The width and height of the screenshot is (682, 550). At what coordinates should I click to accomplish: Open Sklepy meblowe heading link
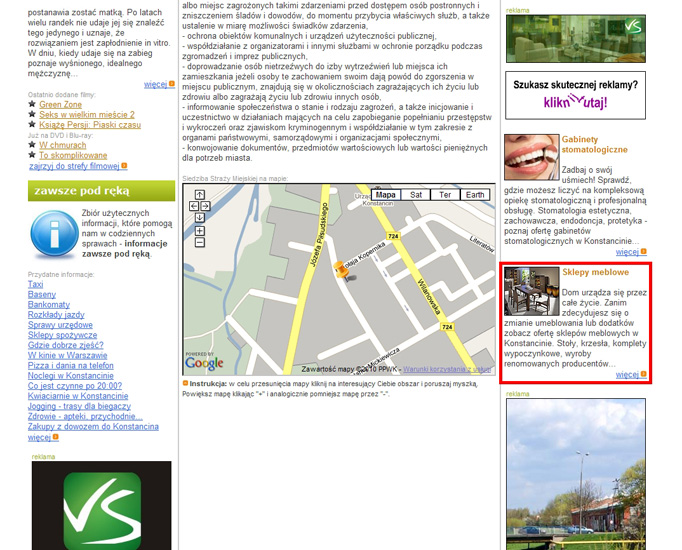[595, 272]
